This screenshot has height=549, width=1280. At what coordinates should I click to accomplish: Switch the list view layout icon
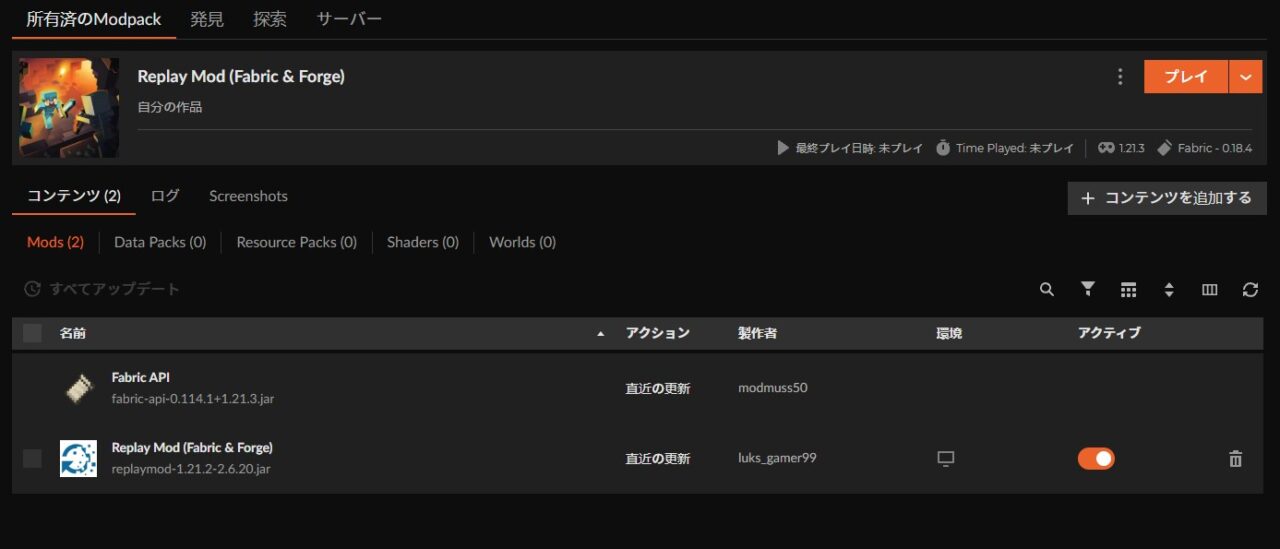point(1128,290)
